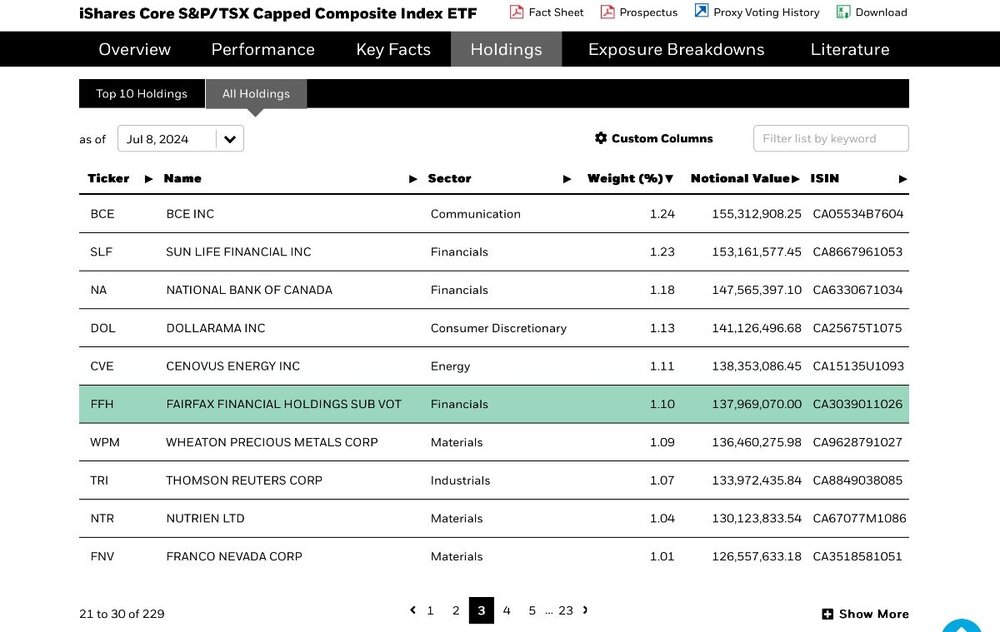Go to next page using right arrow
The height and width of the screenshot is (632, 1000).
[585, 610]
